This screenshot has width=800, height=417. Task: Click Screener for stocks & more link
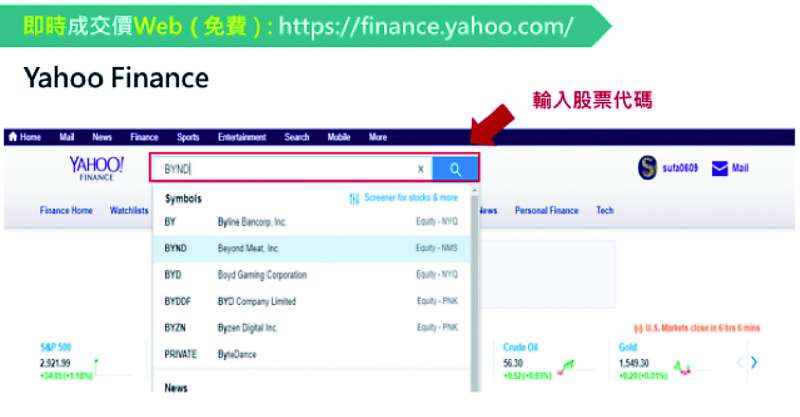[411, 198]
